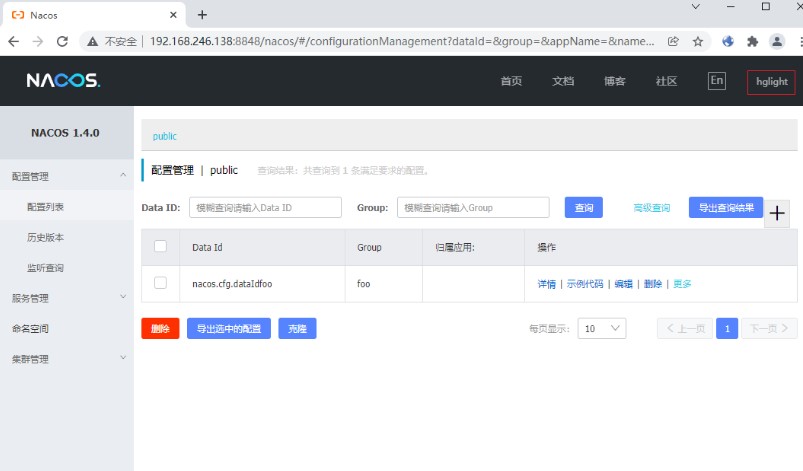803x471 pixels.
Task: Open the globe browser extension icon
Action: click(x=728, y=41)
